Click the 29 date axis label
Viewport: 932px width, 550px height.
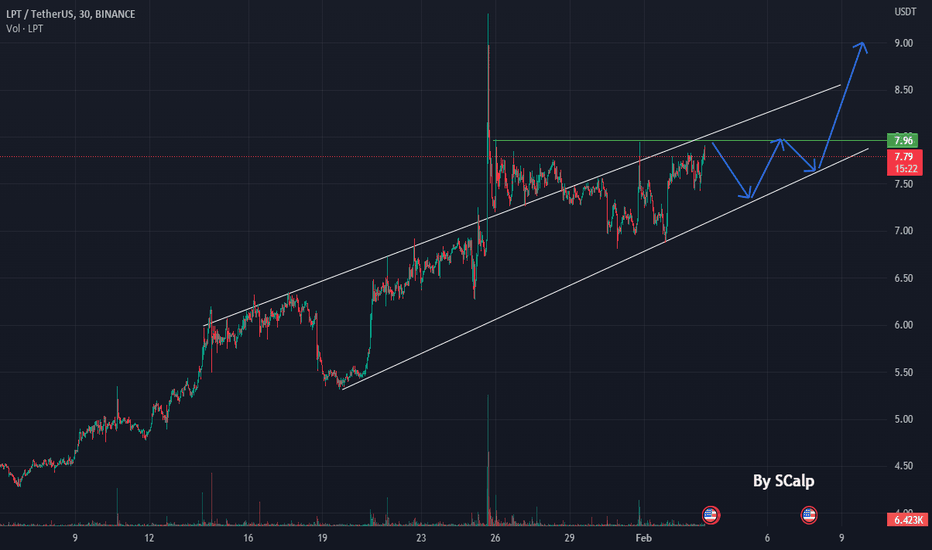[569, 538]
